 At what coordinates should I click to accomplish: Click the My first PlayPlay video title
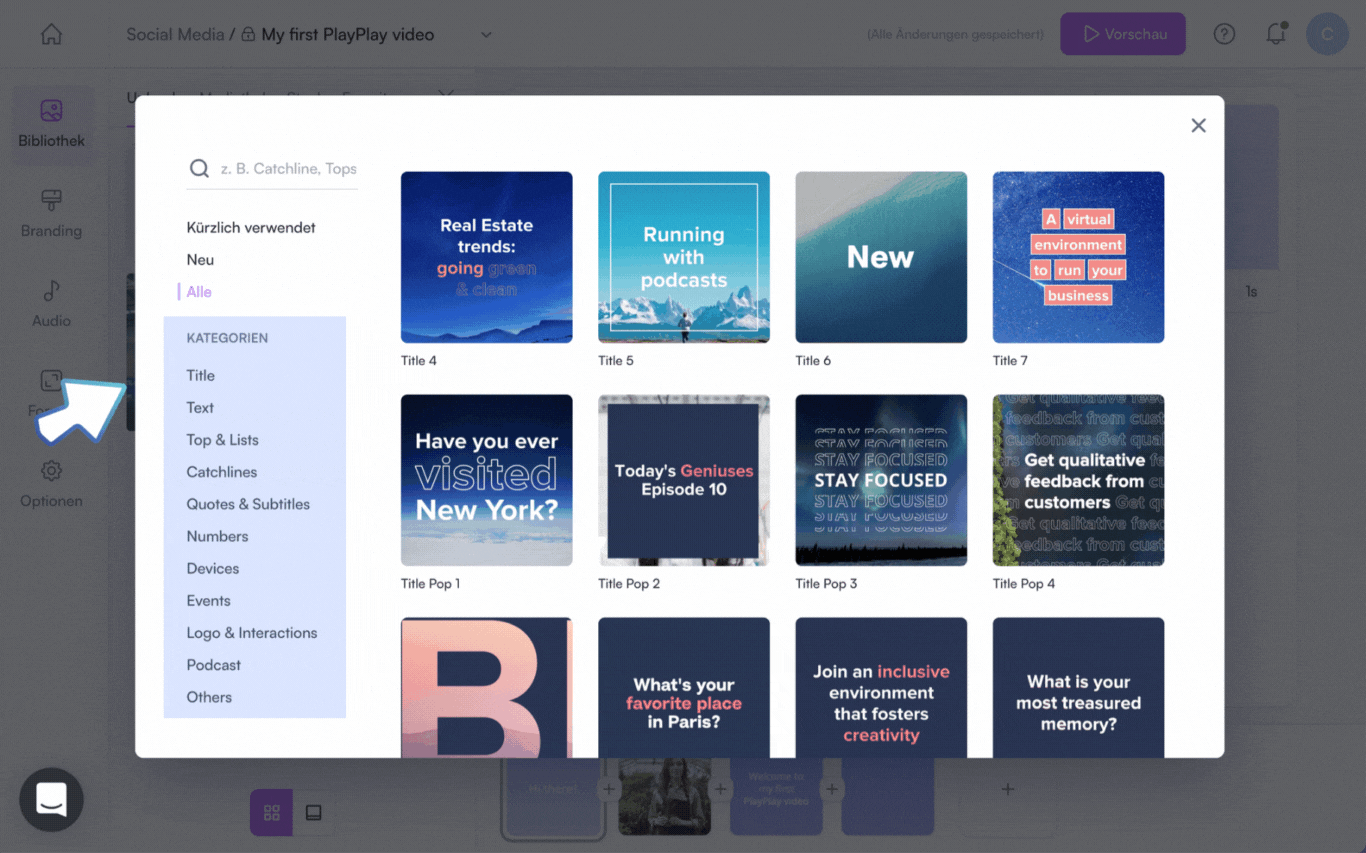click(347, 34)
